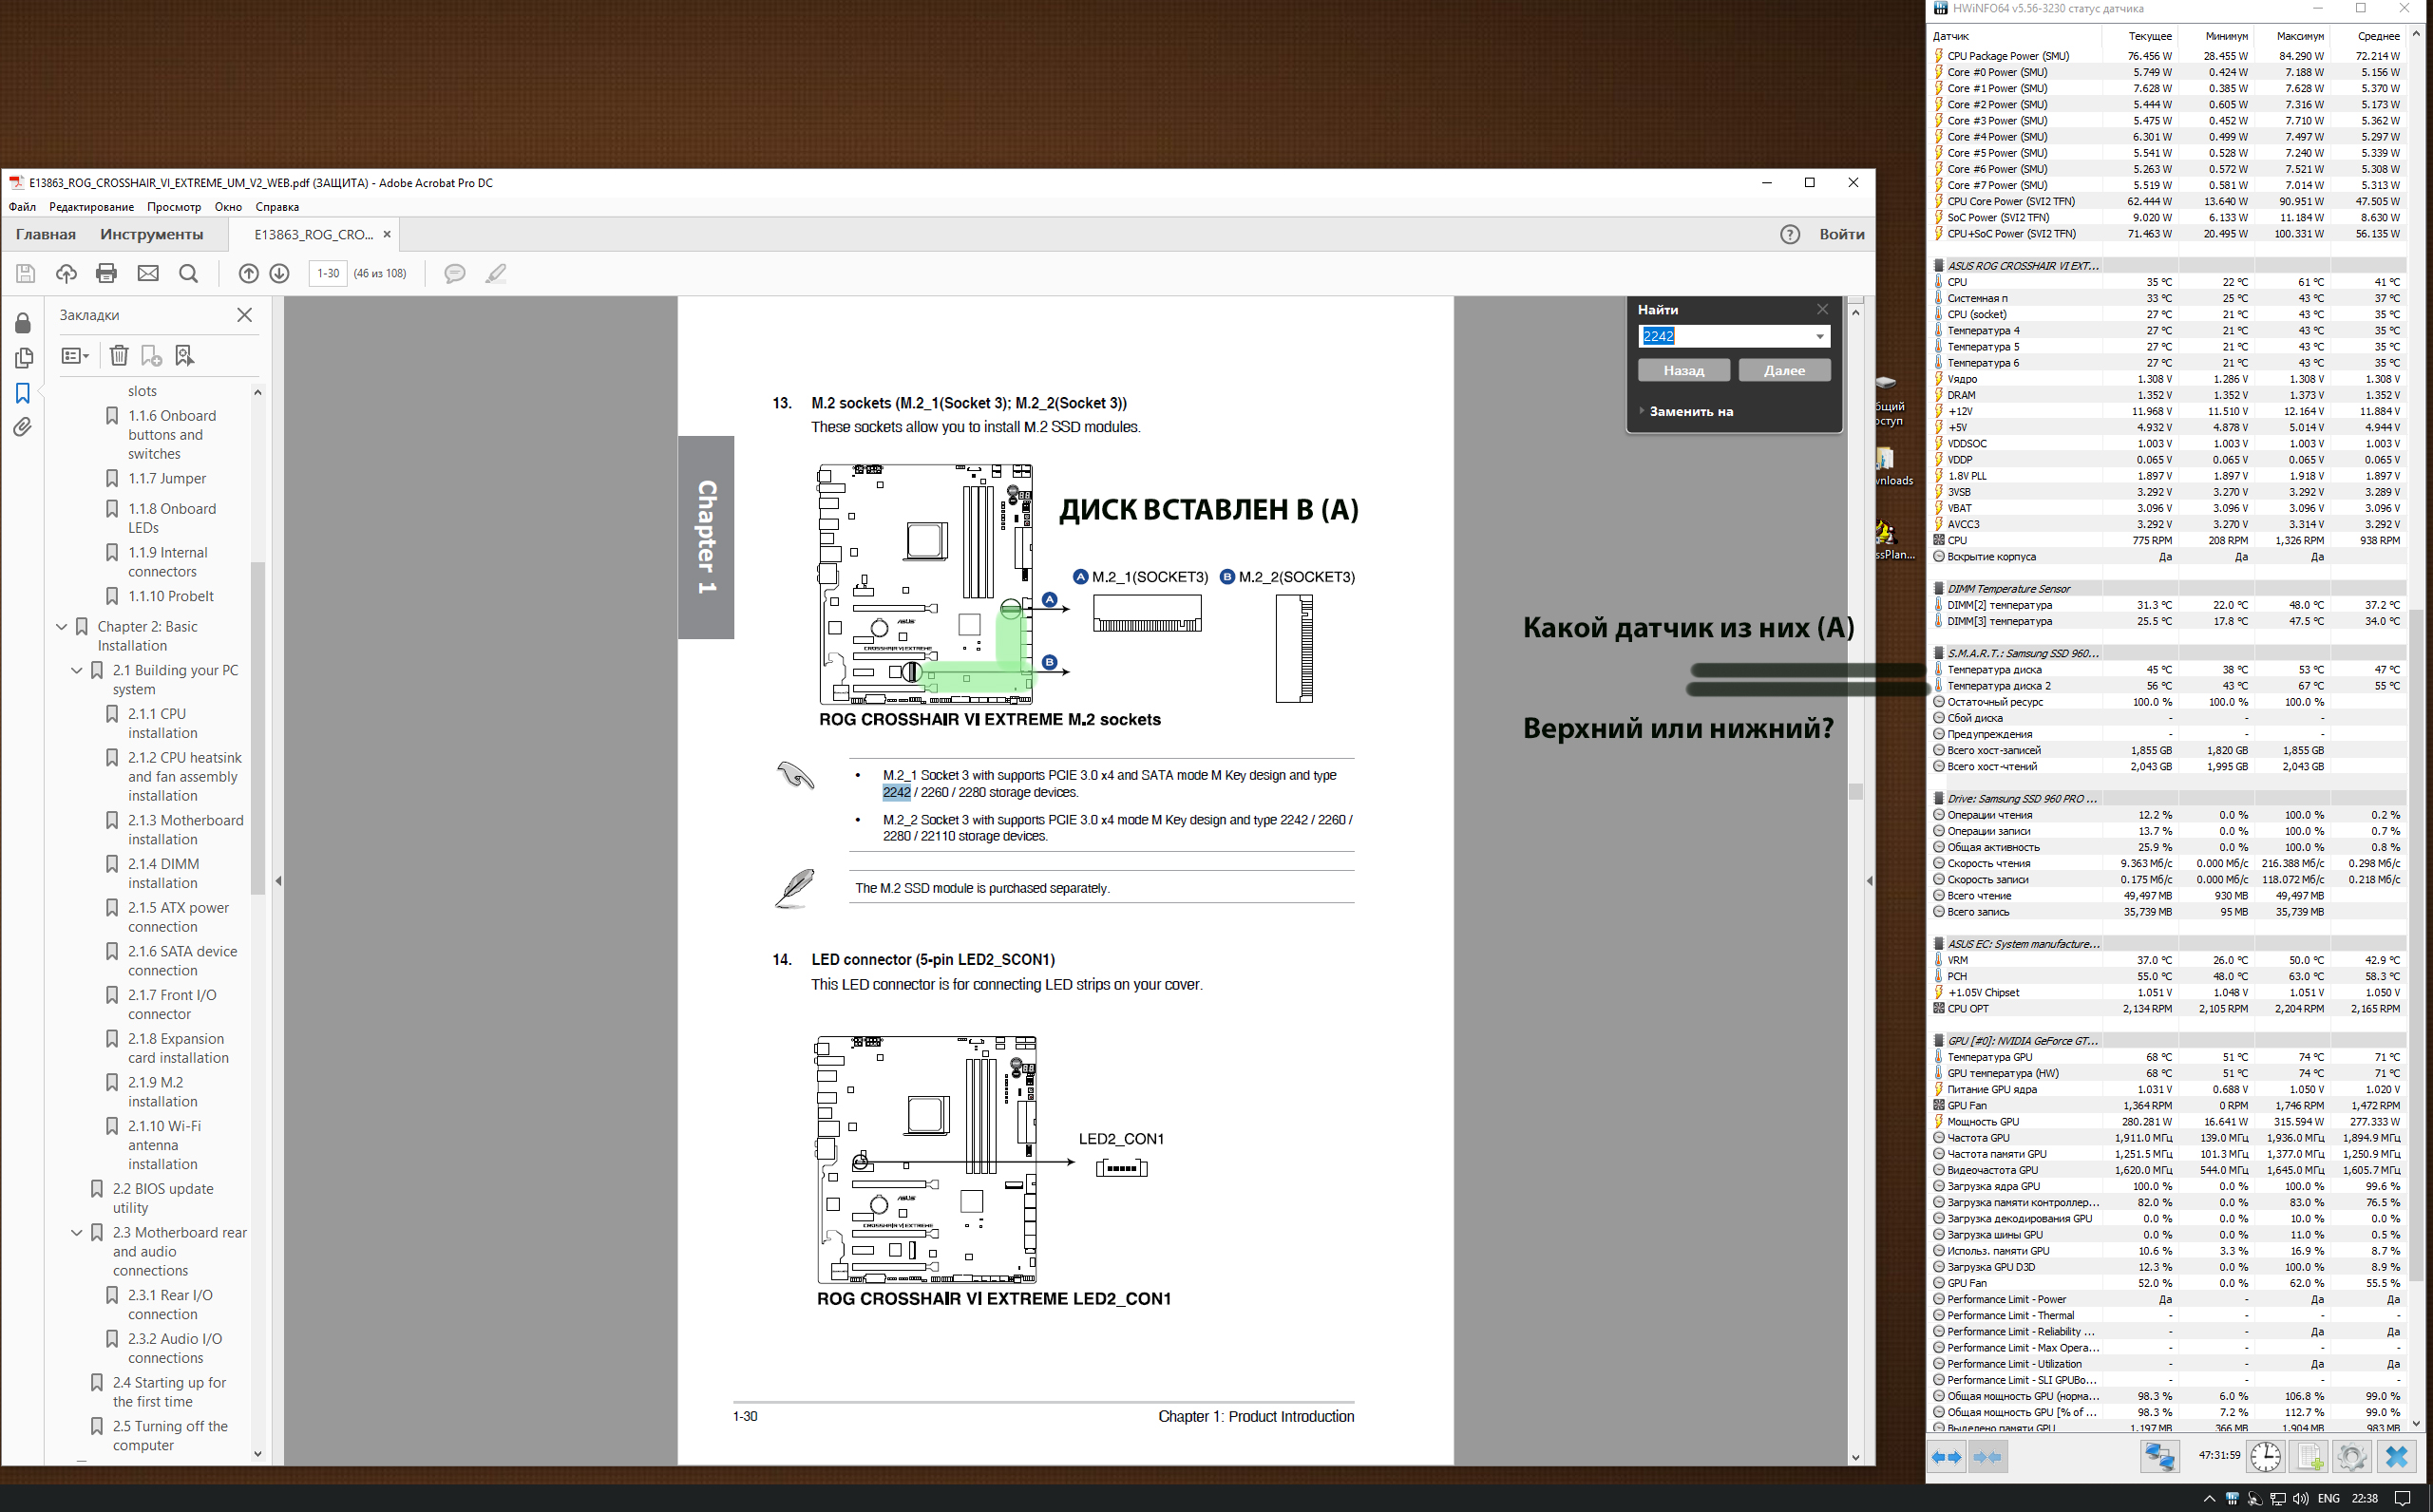Open the search magnifier tool

pos(188,273)
